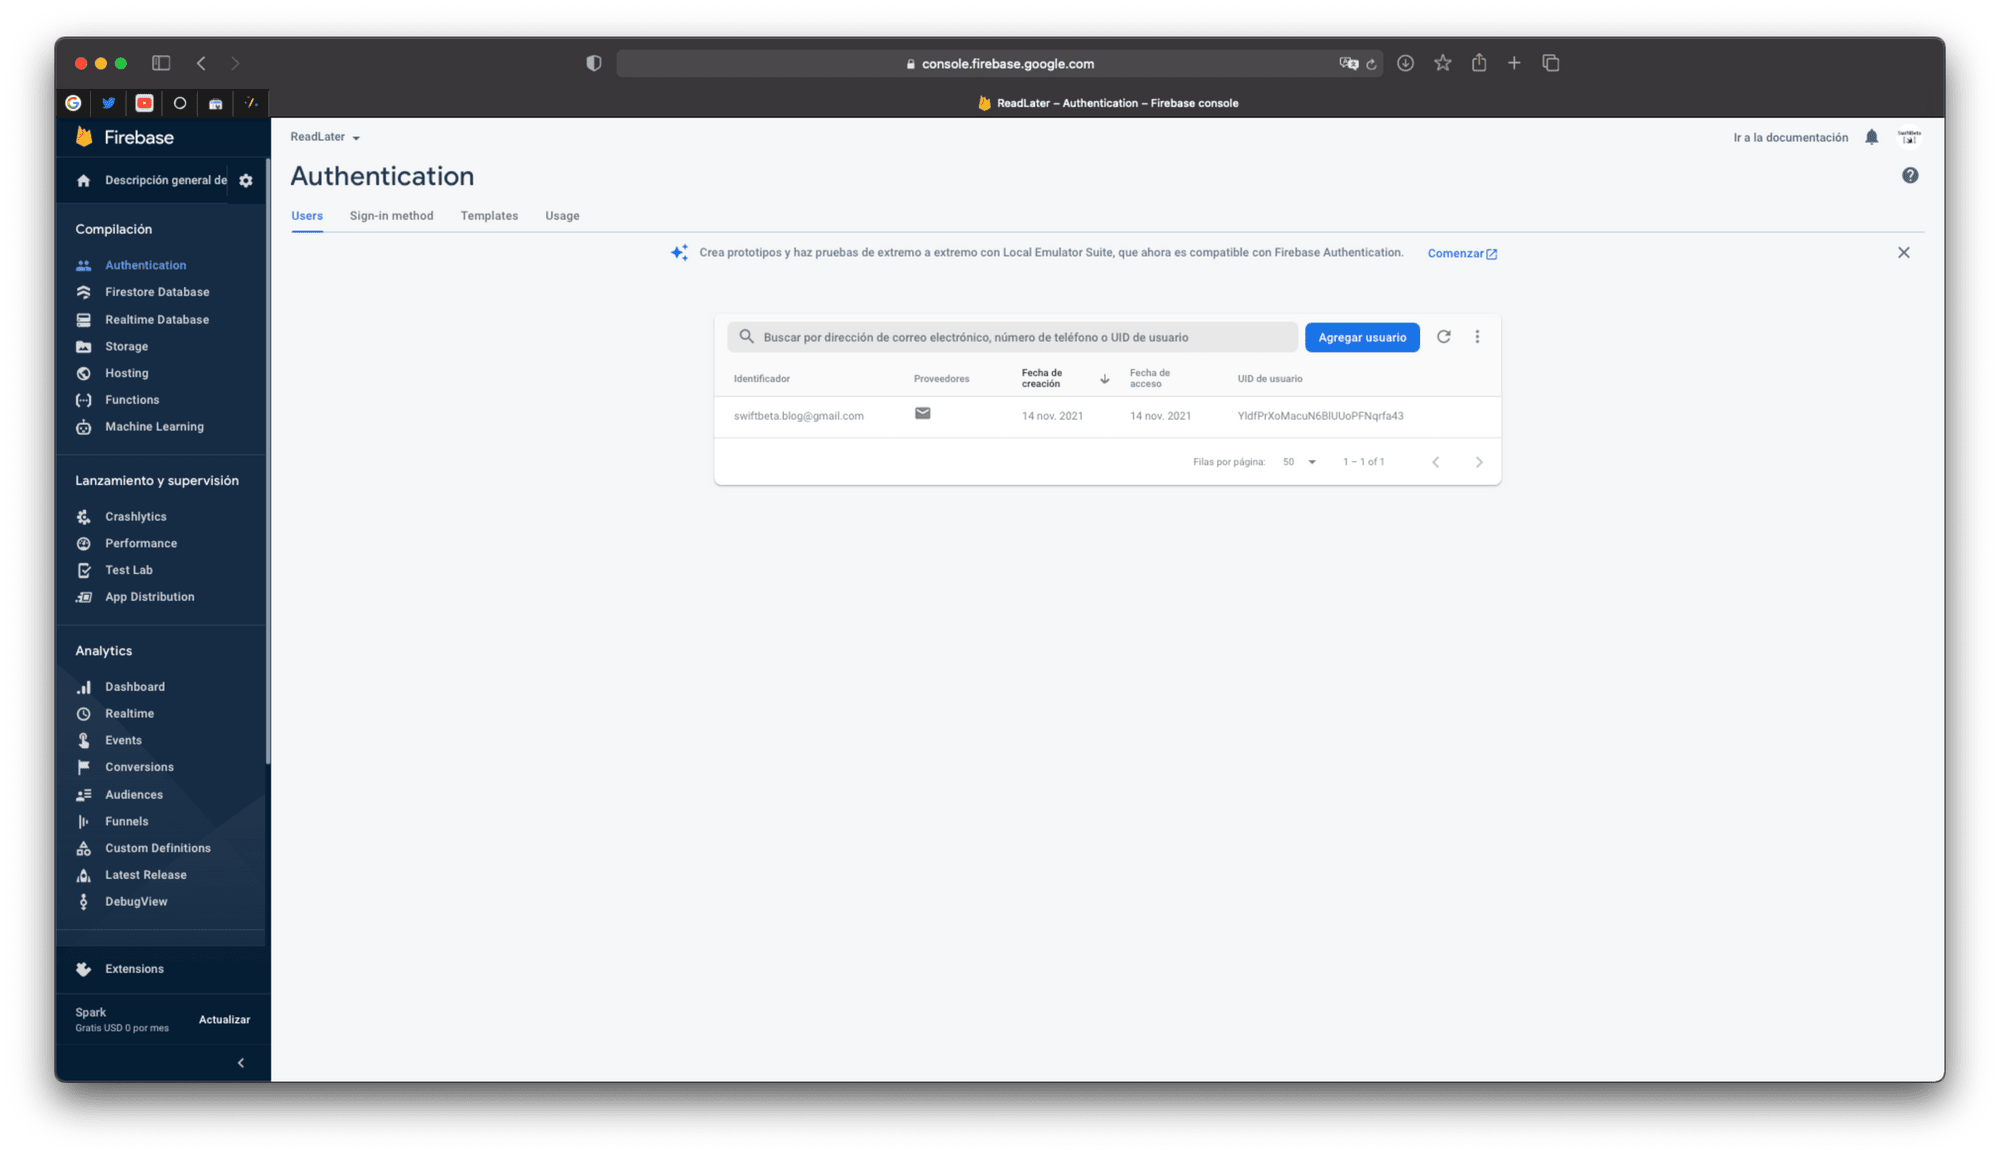
Task: Click the Storage sidebar icon
Action: 85,346
